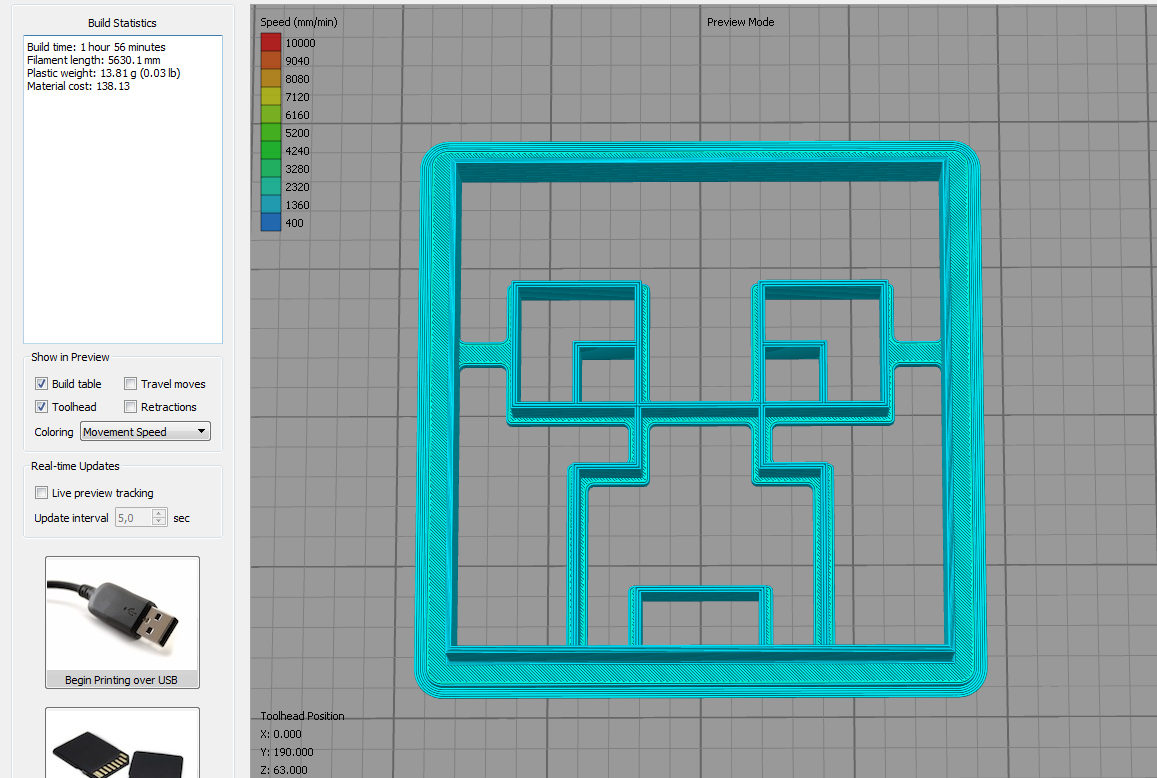Screen dimensions: 1157x778
Task: Enable the Build table checkbox
Action: (41, 384)
